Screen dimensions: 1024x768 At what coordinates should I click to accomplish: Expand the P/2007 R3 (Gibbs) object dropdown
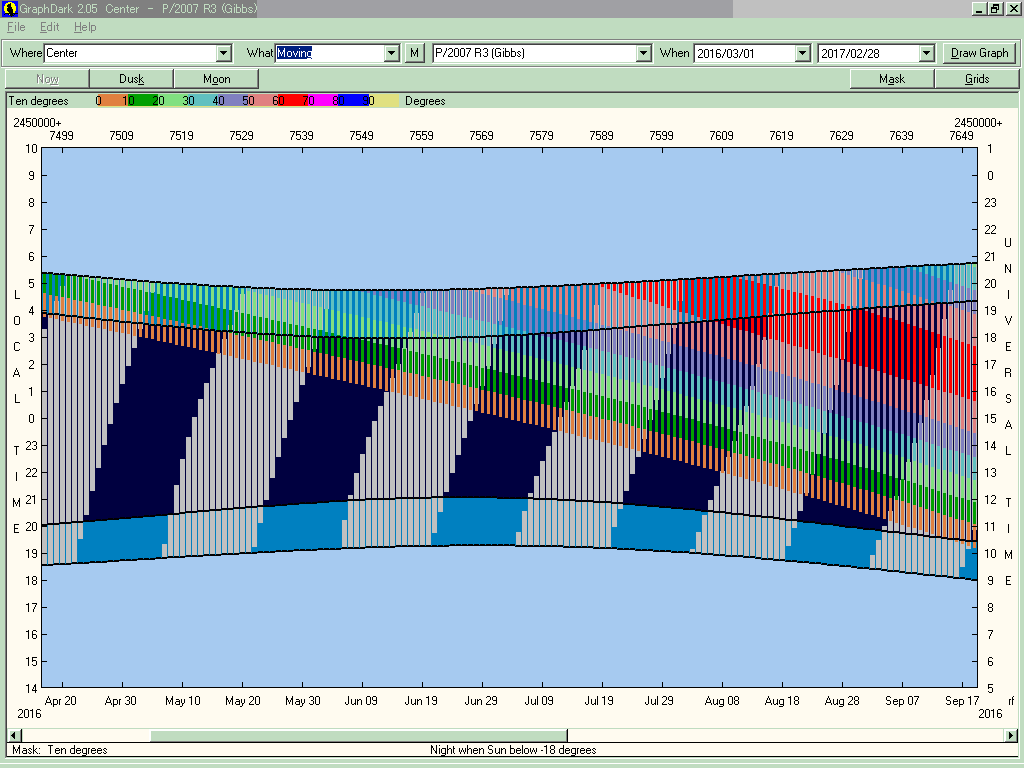point(643,53)
